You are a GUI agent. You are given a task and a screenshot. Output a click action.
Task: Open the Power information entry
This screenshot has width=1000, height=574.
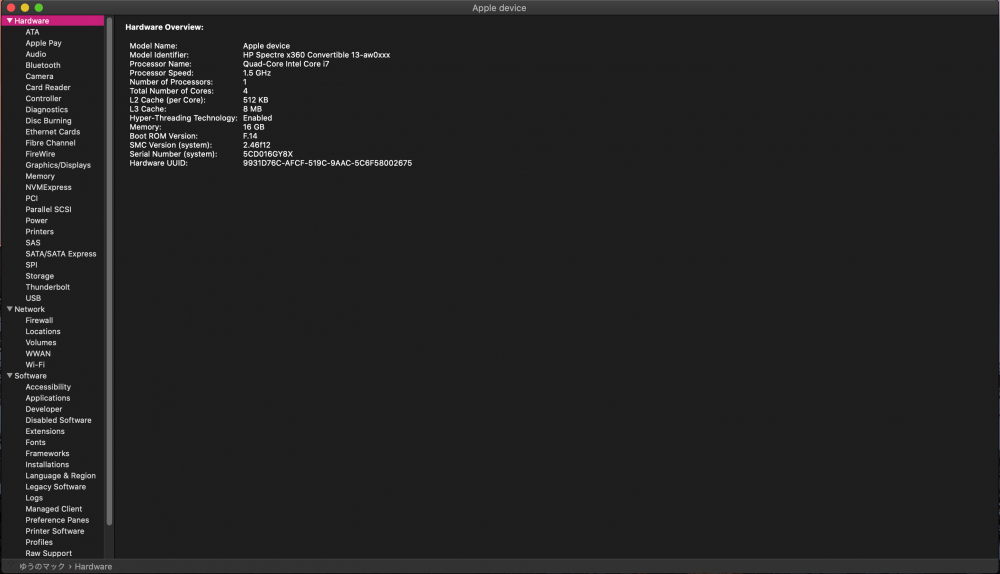tap(36, 221)
